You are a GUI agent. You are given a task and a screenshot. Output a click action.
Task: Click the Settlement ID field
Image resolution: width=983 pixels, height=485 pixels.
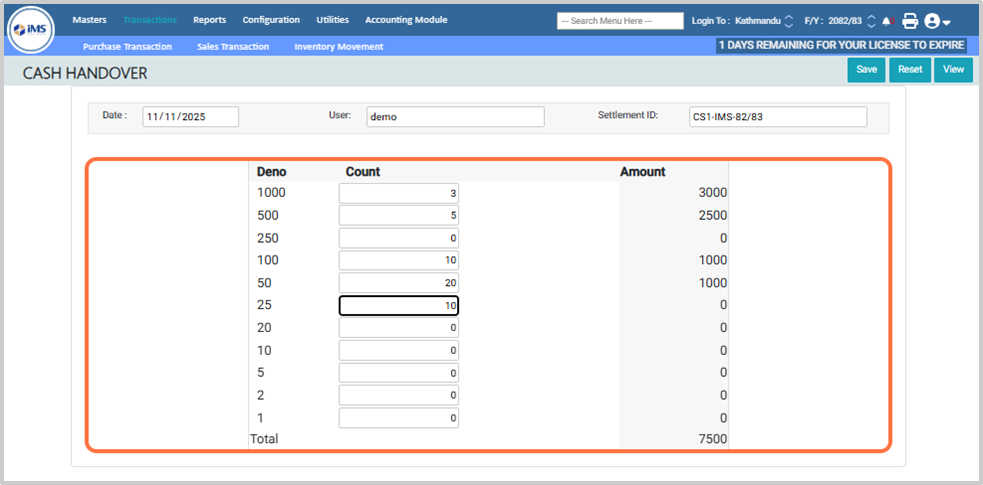click(777, 117)
